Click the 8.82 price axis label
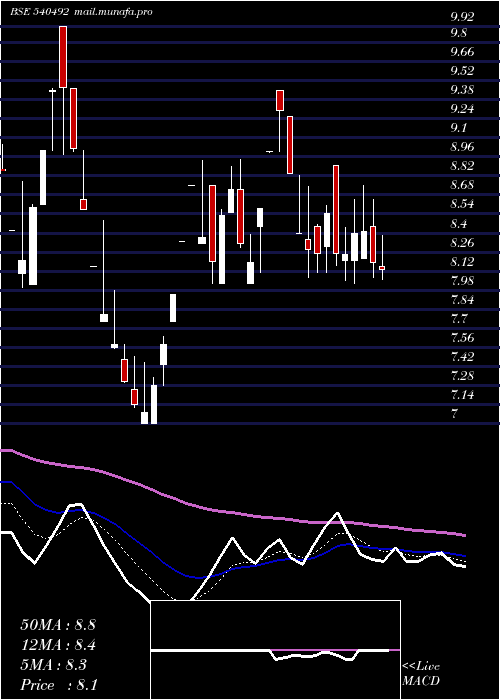The image size is (500, 700). (462, 166)
